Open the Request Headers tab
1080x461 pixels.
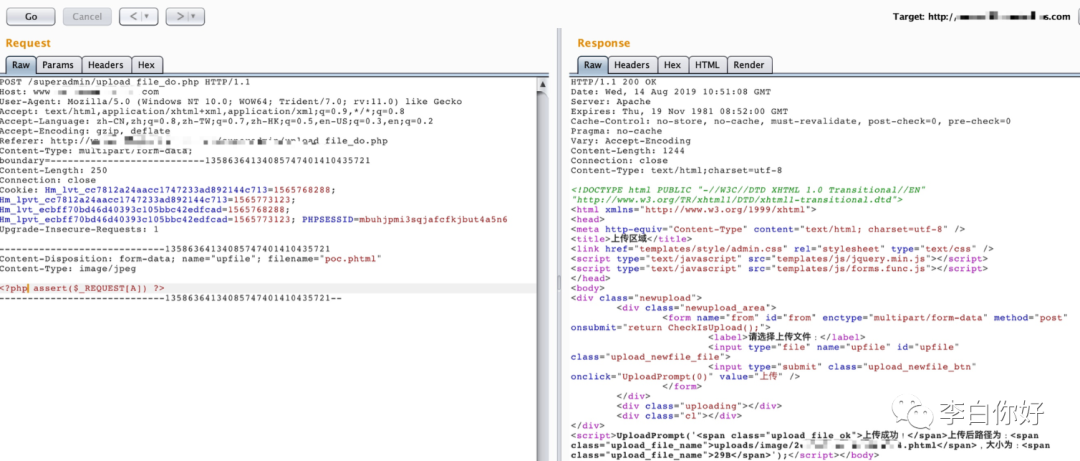point(105,65)
